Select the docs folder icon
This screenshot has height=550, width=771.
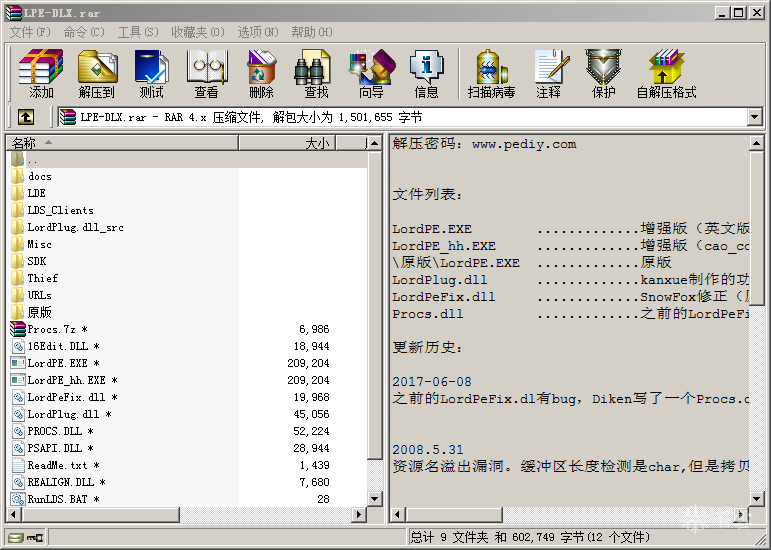(18, 176)
